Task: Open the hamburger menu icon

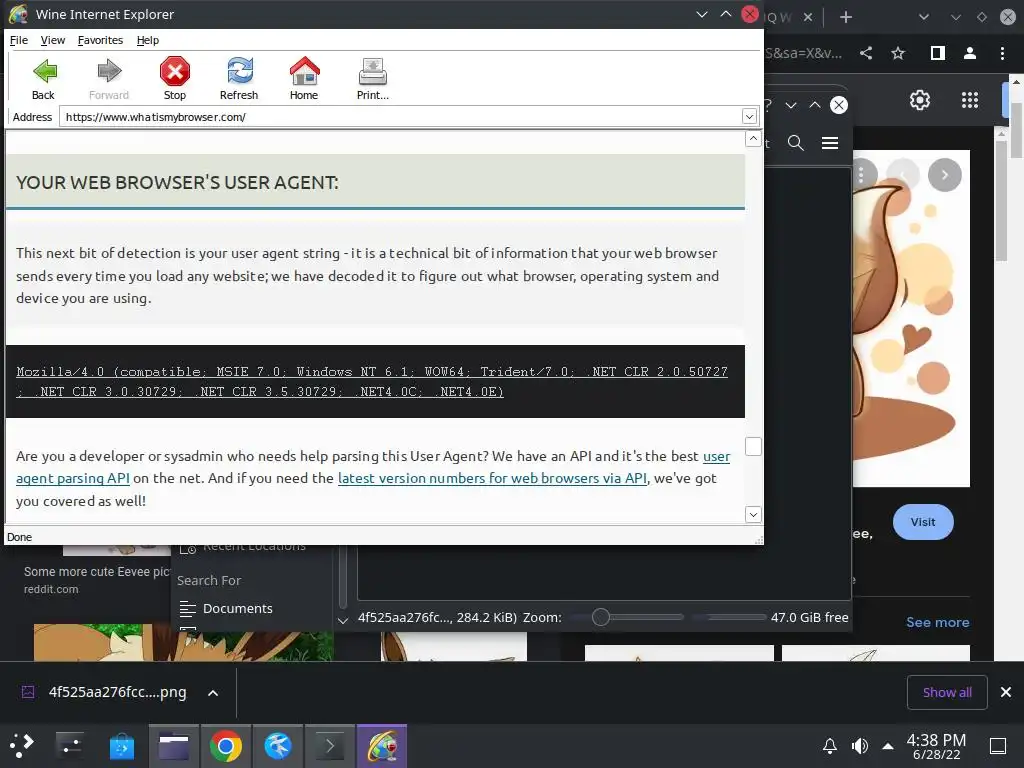Action: click(x=830, y=143)
